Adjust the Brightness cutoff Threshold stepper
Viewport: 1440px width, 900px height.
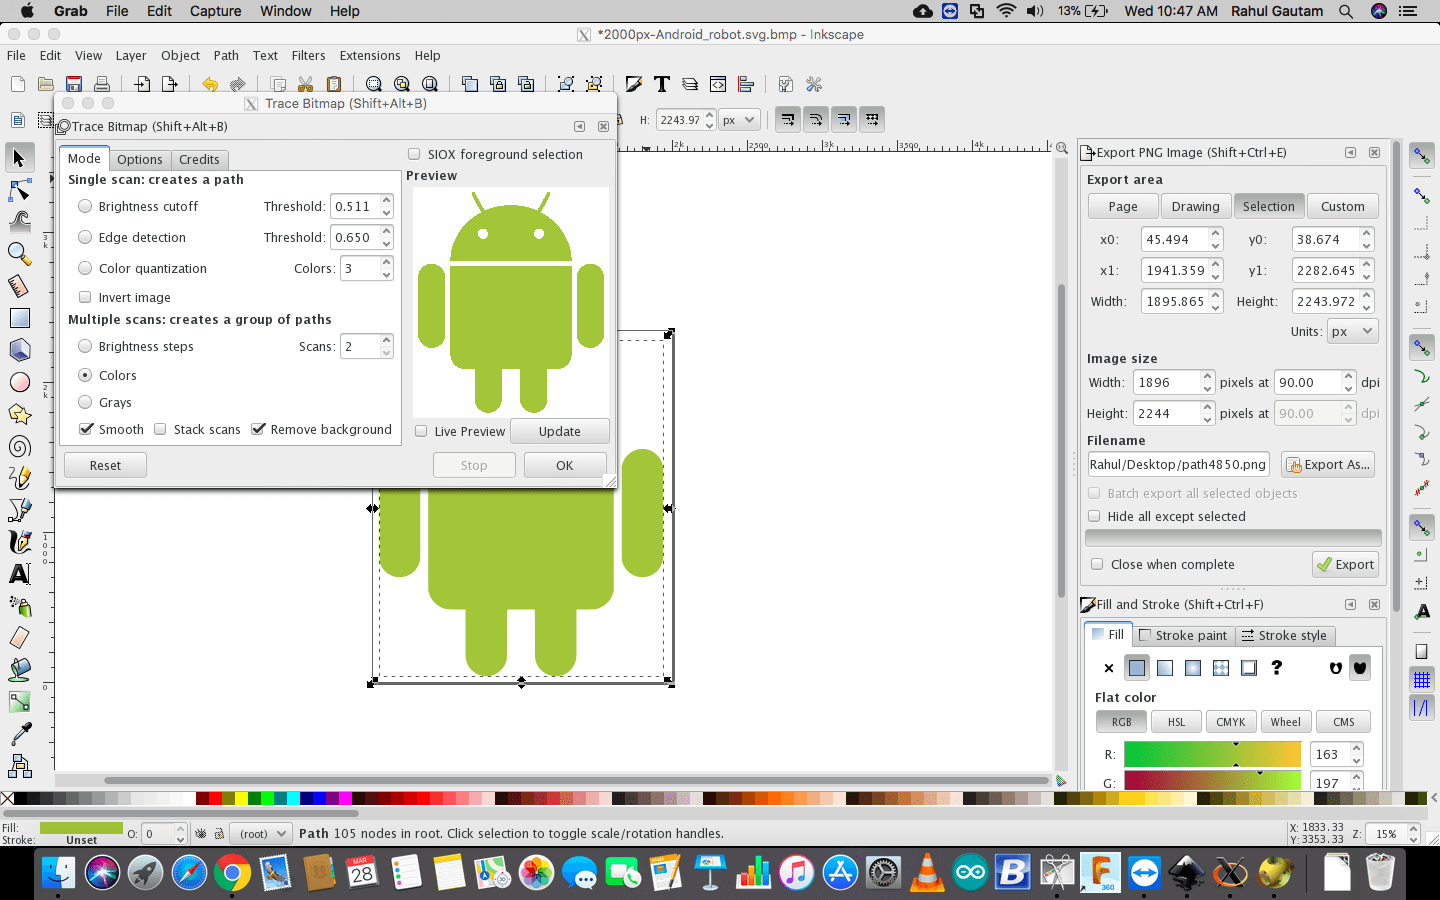pyautogui.click(x=387, y=206)
